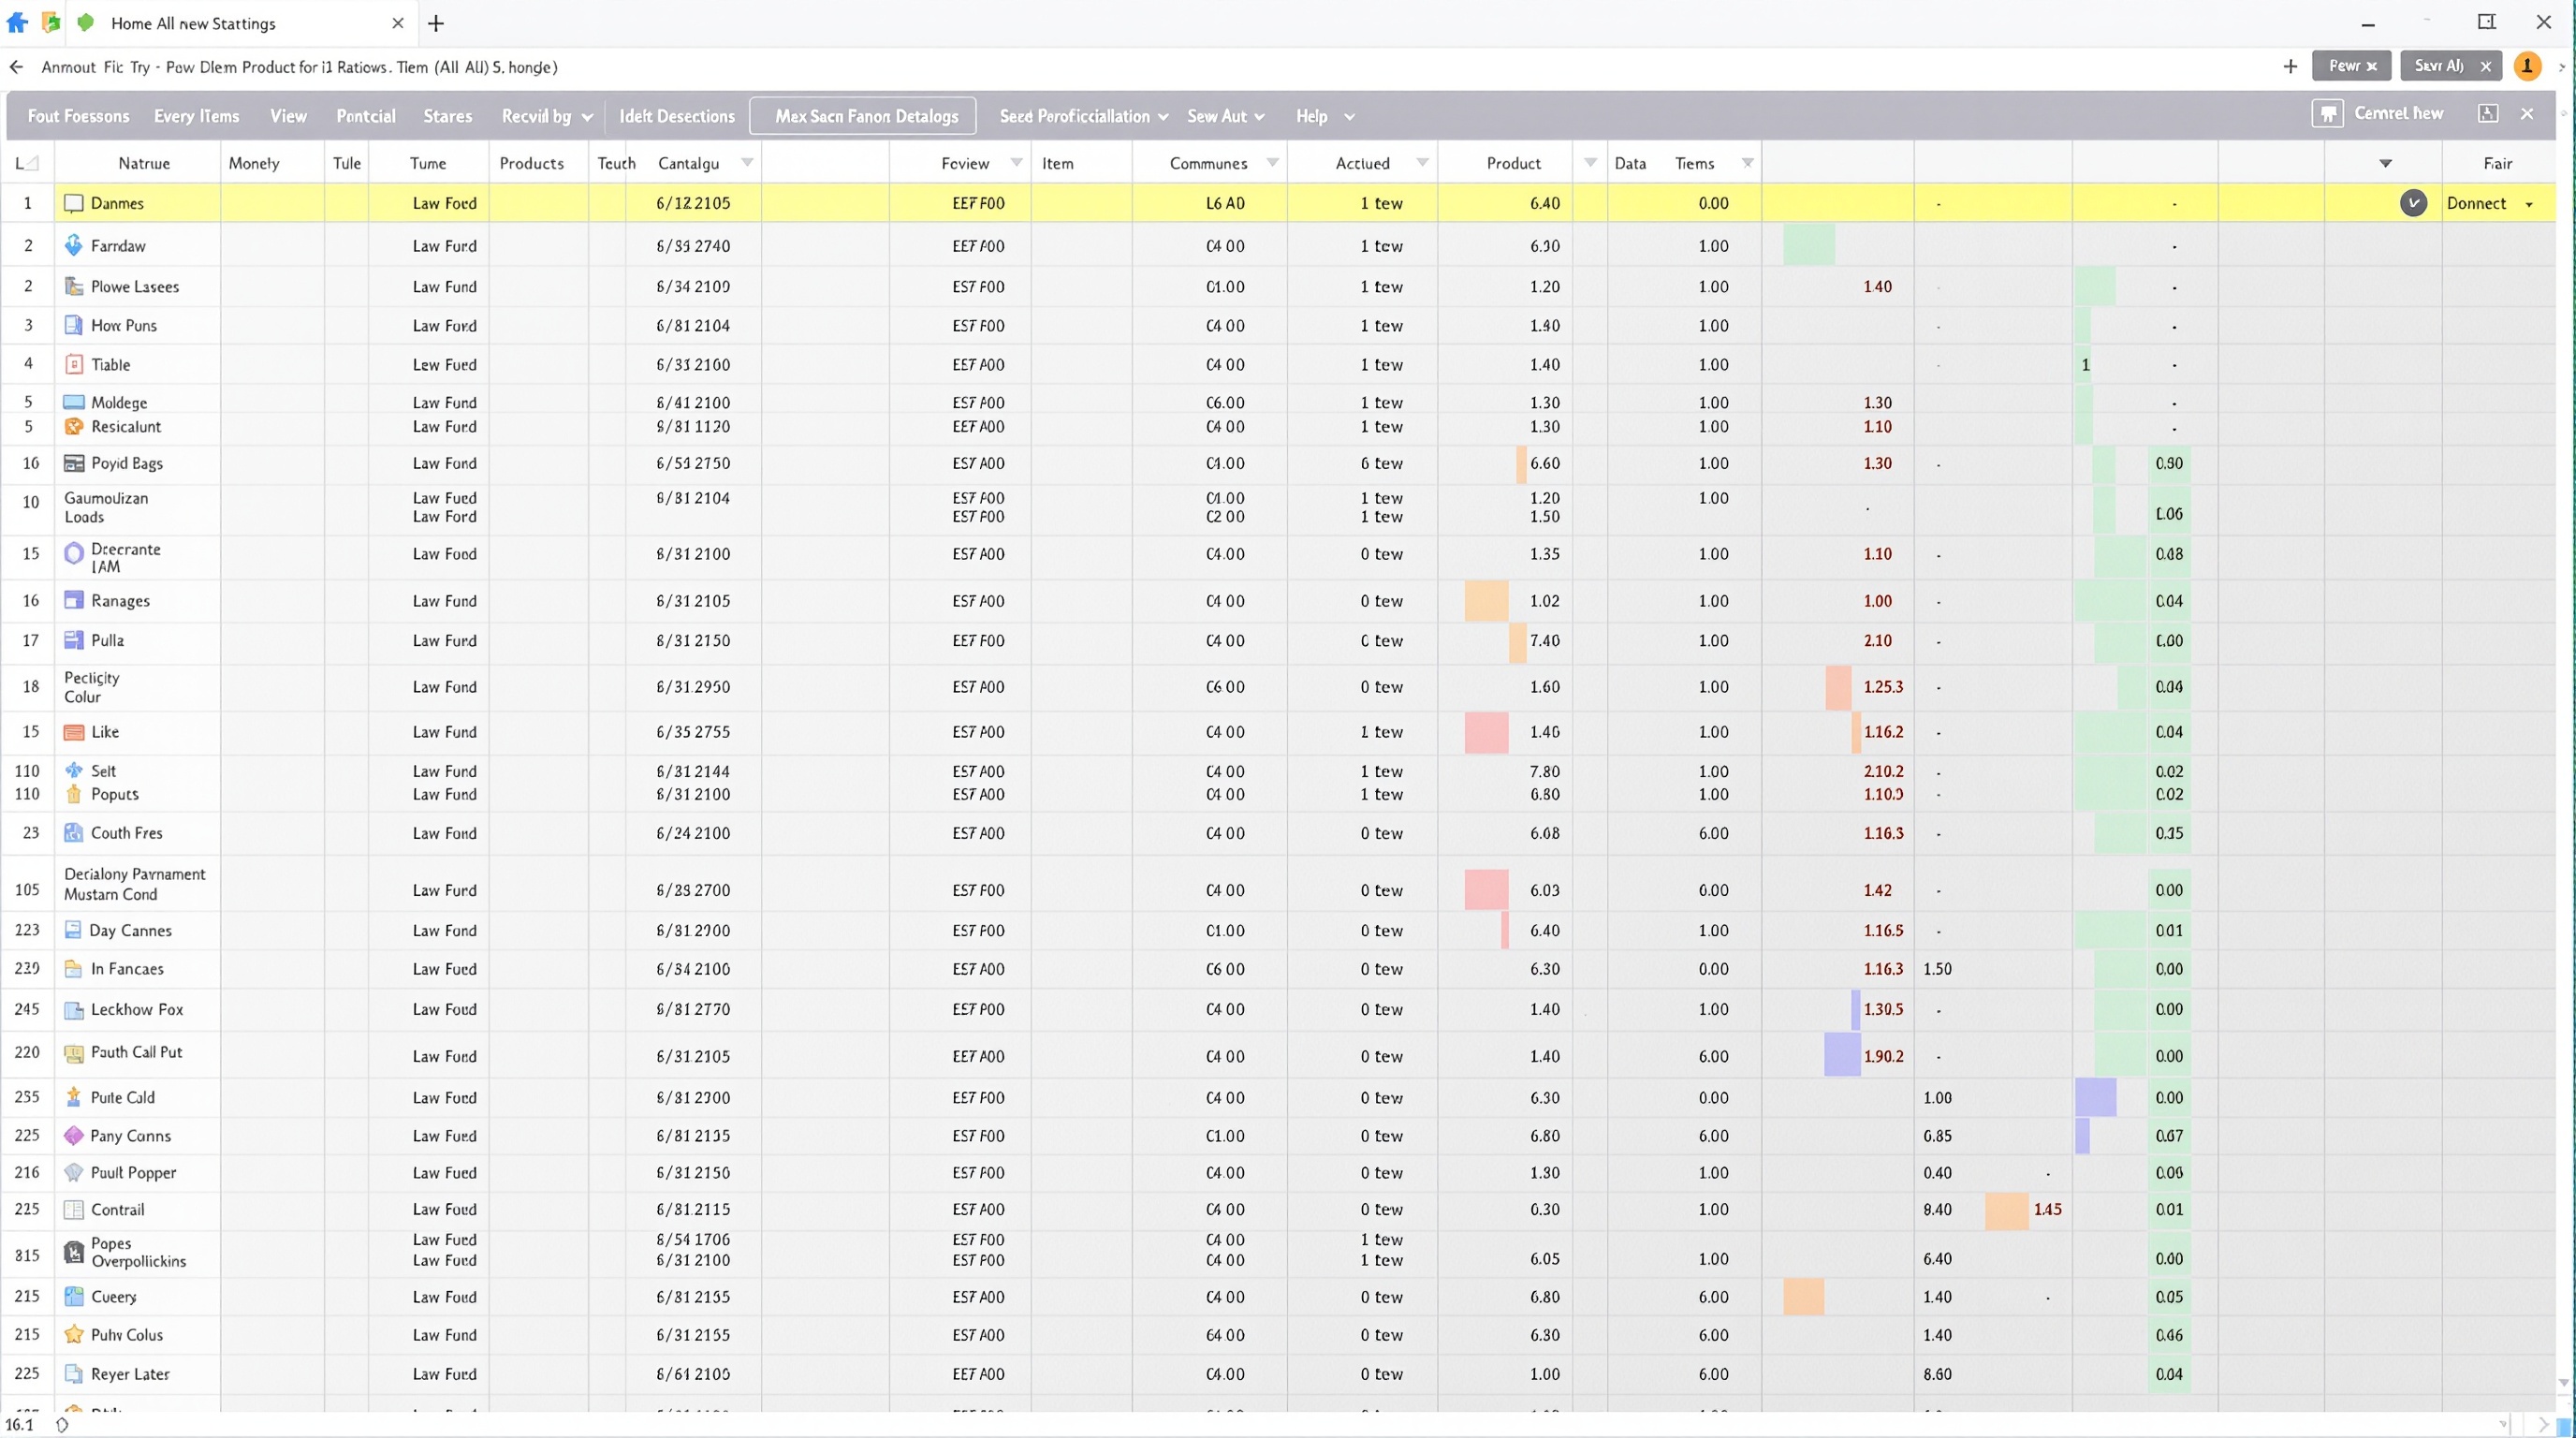This screenshot has height=1438, width=2576.
Task: Toggle the Danmes row checkbox
Action: click(x=73, y=203)
